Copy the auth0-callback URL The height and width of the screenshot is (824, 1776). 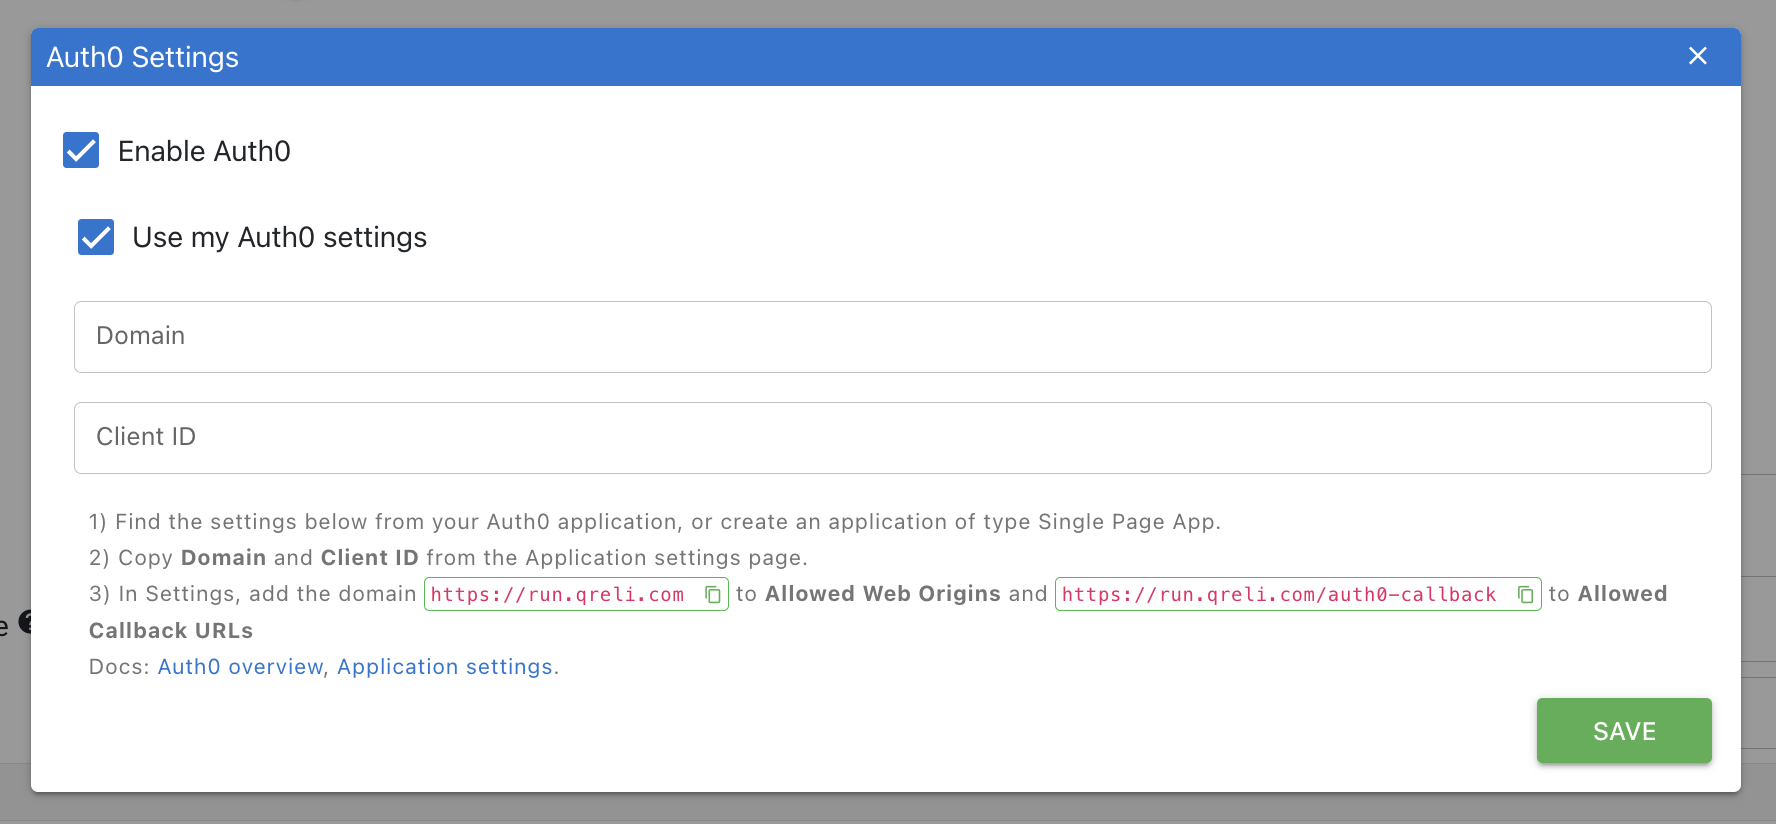pos(1525,595)
